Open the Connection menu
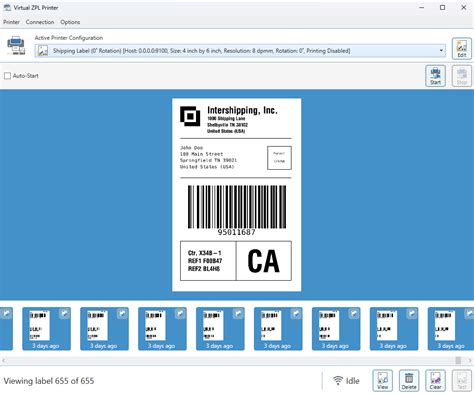The width and height of the screenshot is (474, 394). (x=40, y=22)
